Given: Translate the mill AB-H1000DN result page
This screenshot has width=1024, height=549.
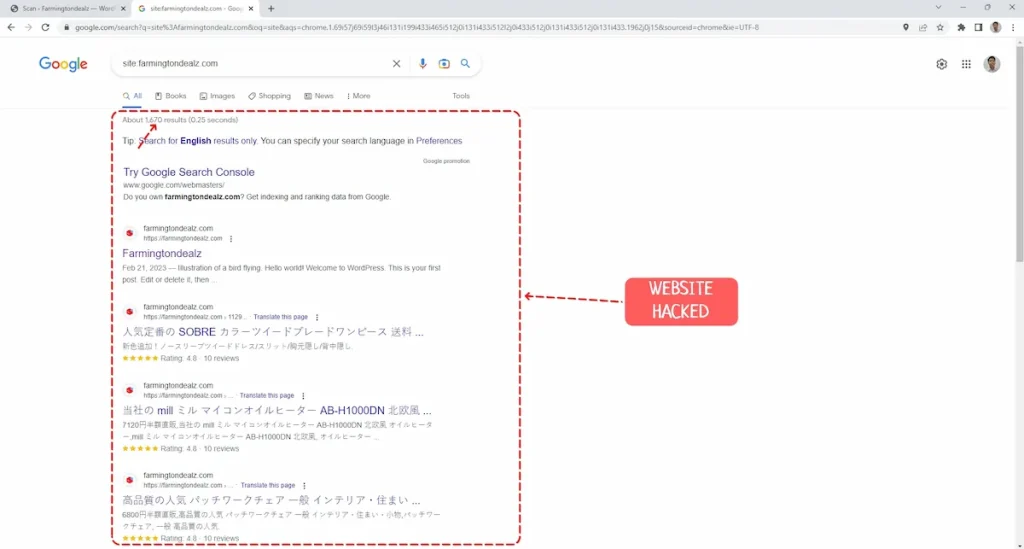Looking at the screenshot, I should pyautogui.click(x=266, y=396).
